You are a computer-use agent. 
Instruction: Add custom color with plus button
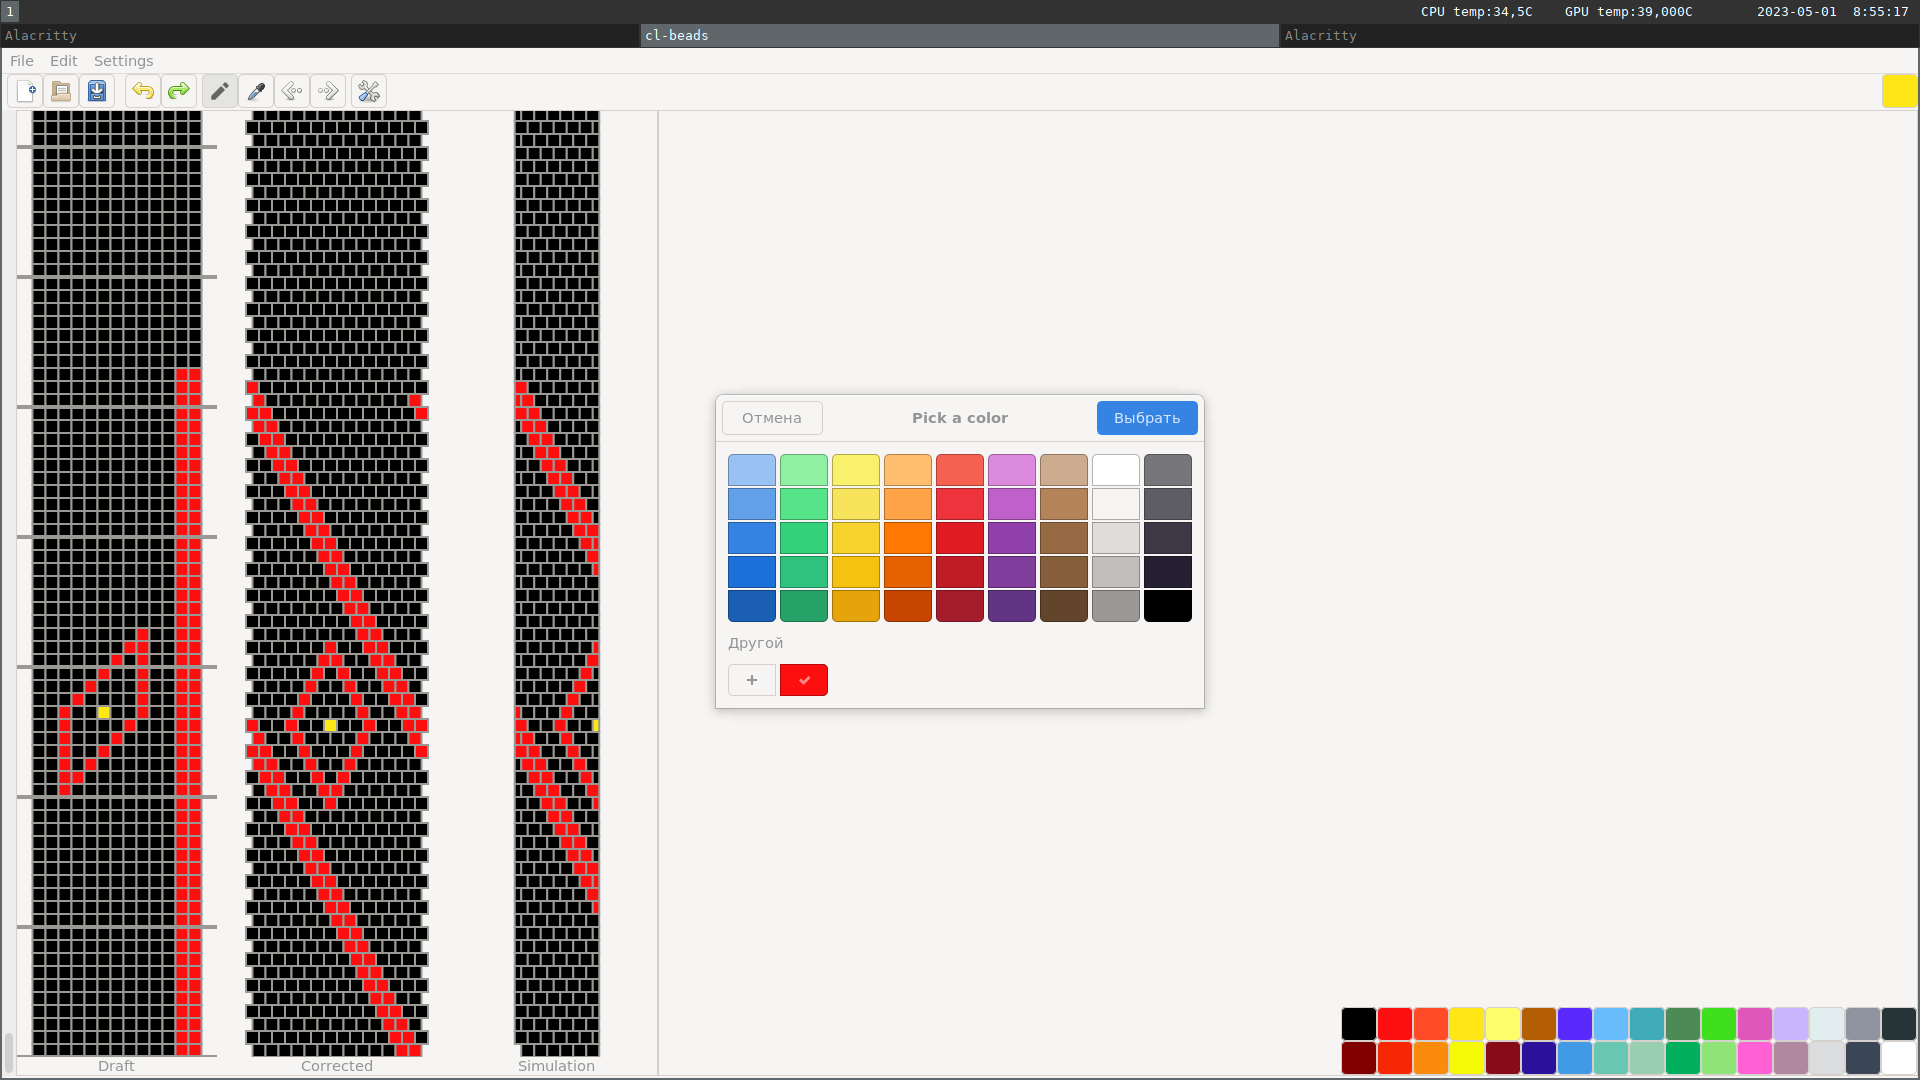click(752, 680)
